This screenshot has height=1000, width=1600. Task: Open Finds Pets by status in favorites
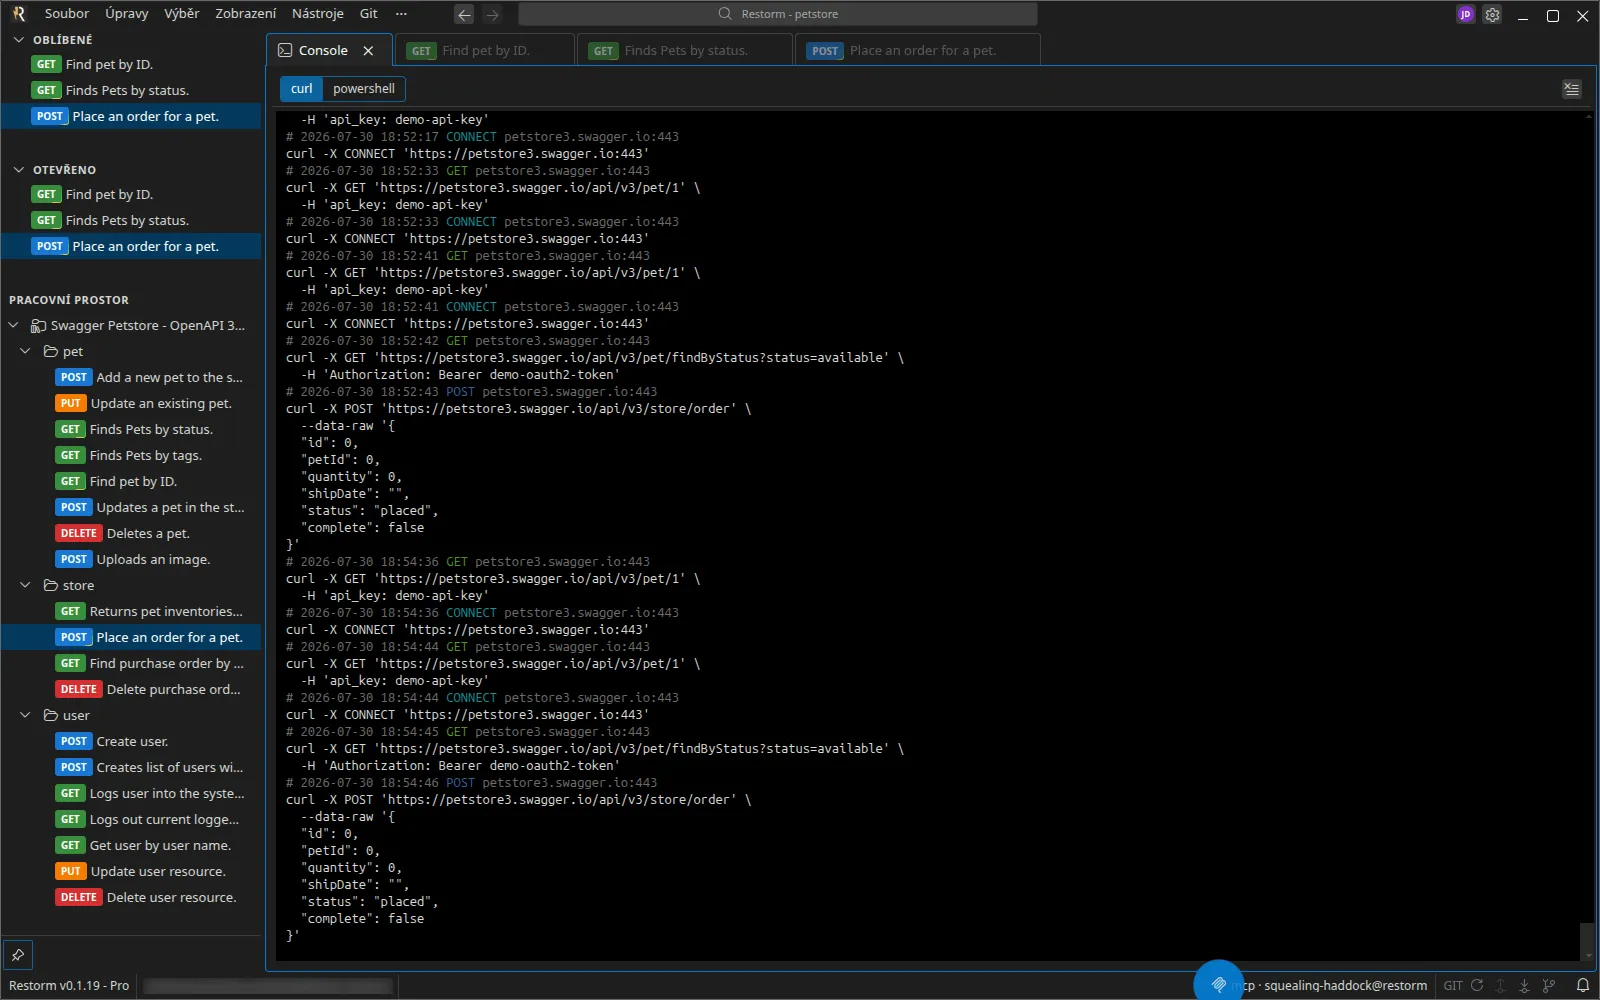click(131, 91)
